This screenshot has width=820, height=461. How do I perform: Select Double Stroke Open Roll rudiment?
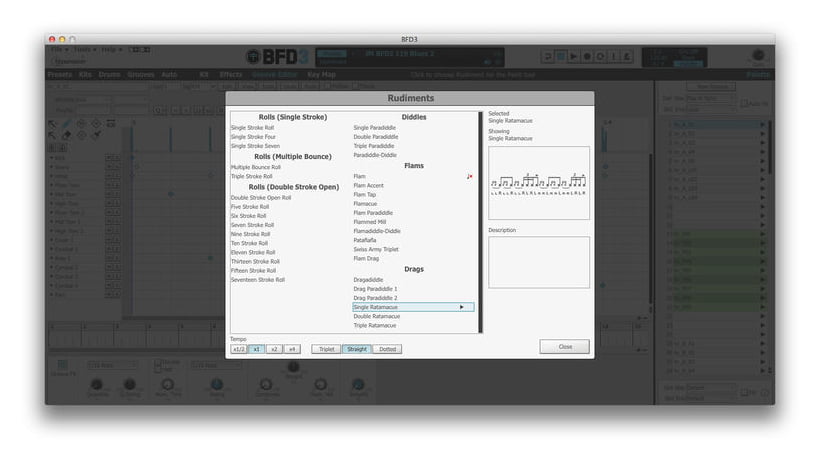261,198
